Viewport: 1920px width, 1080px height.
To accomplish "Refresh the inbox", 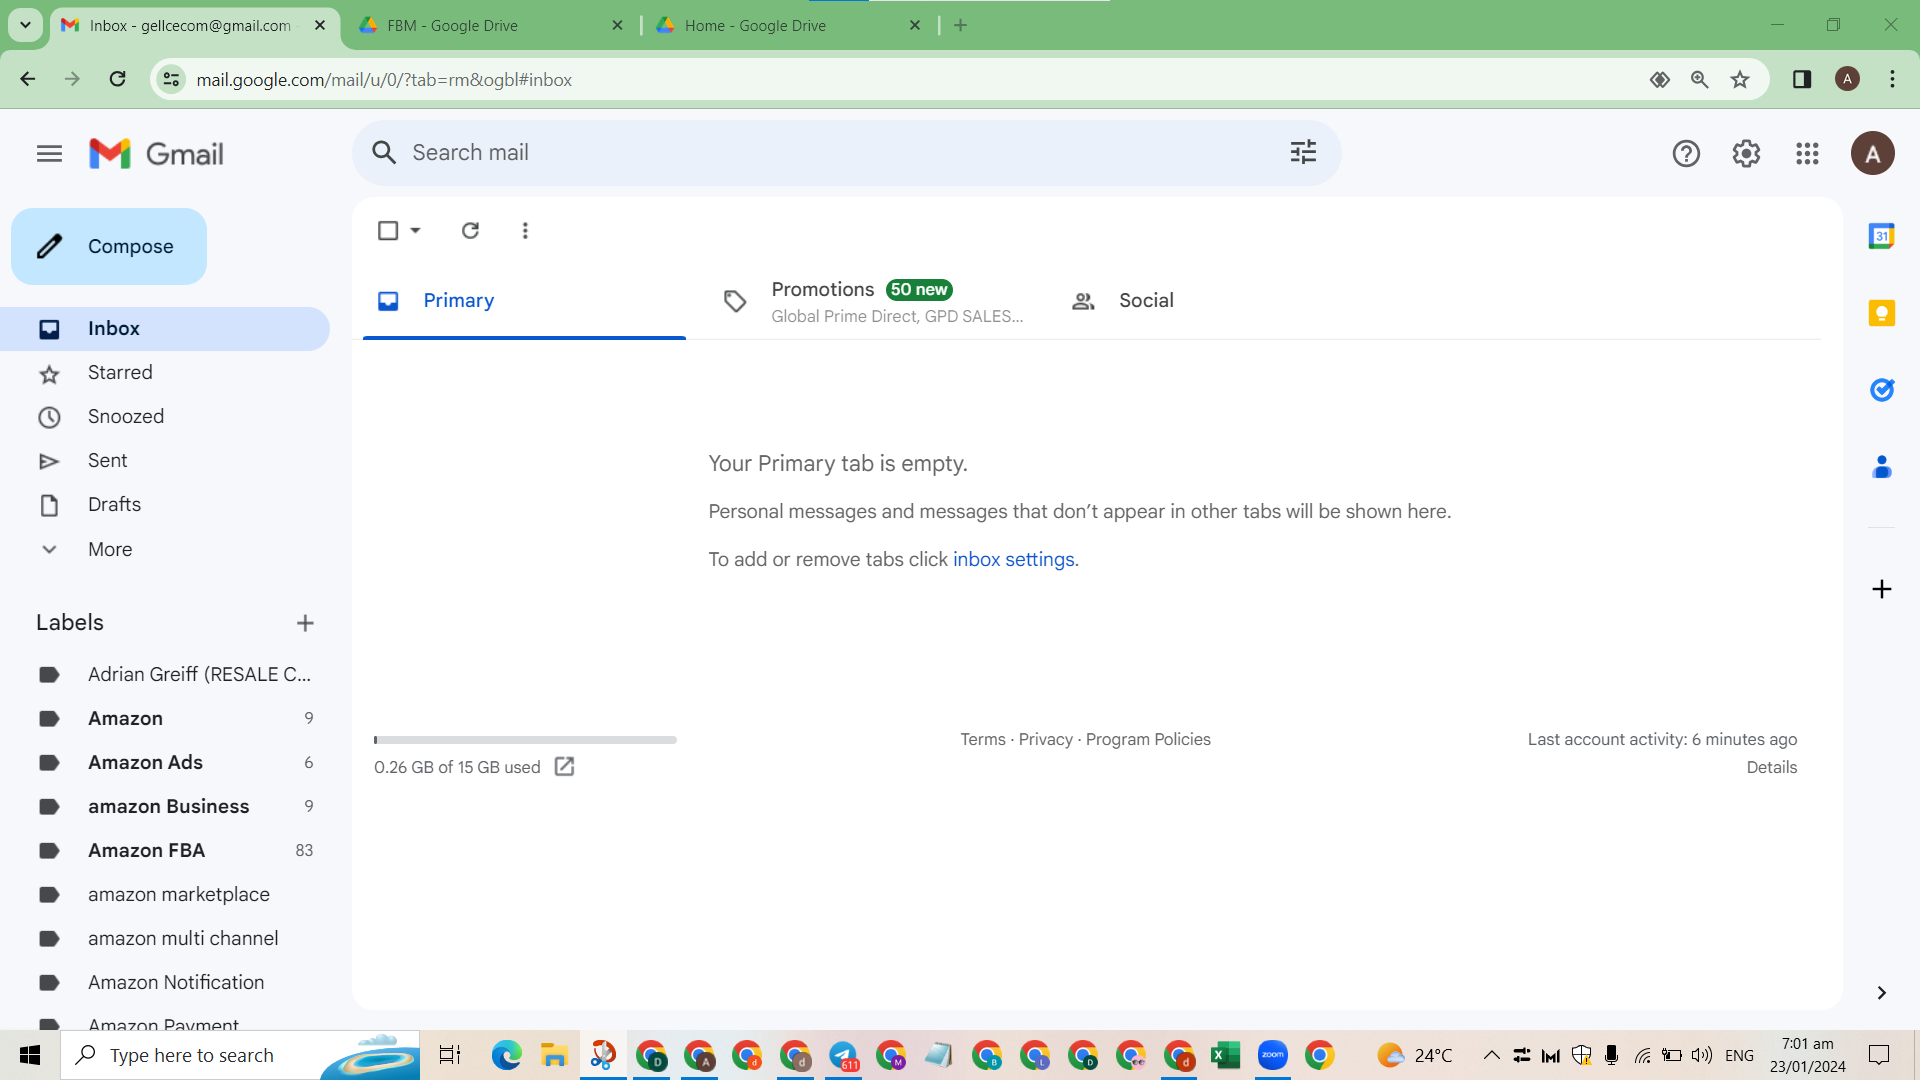I will (x=470, y=230).
